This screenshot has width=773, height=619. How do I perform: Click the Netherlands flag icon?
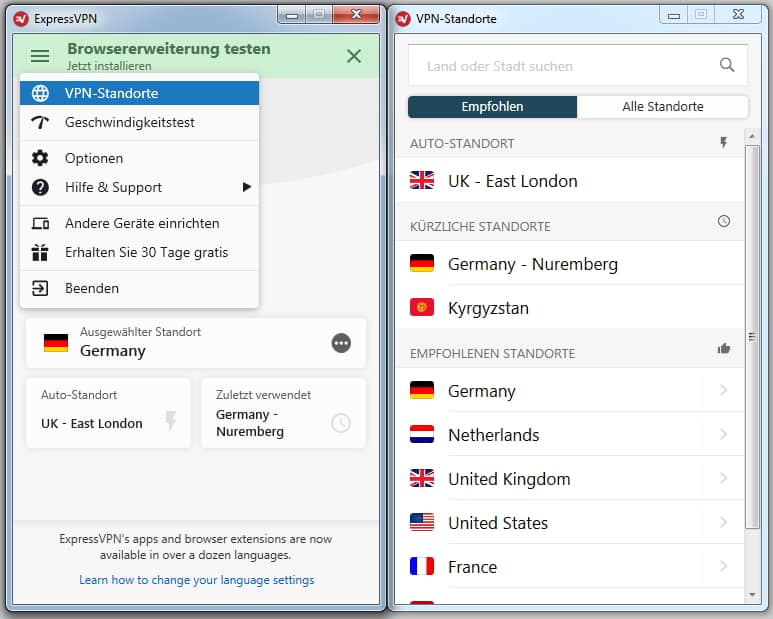pos(422,434)
